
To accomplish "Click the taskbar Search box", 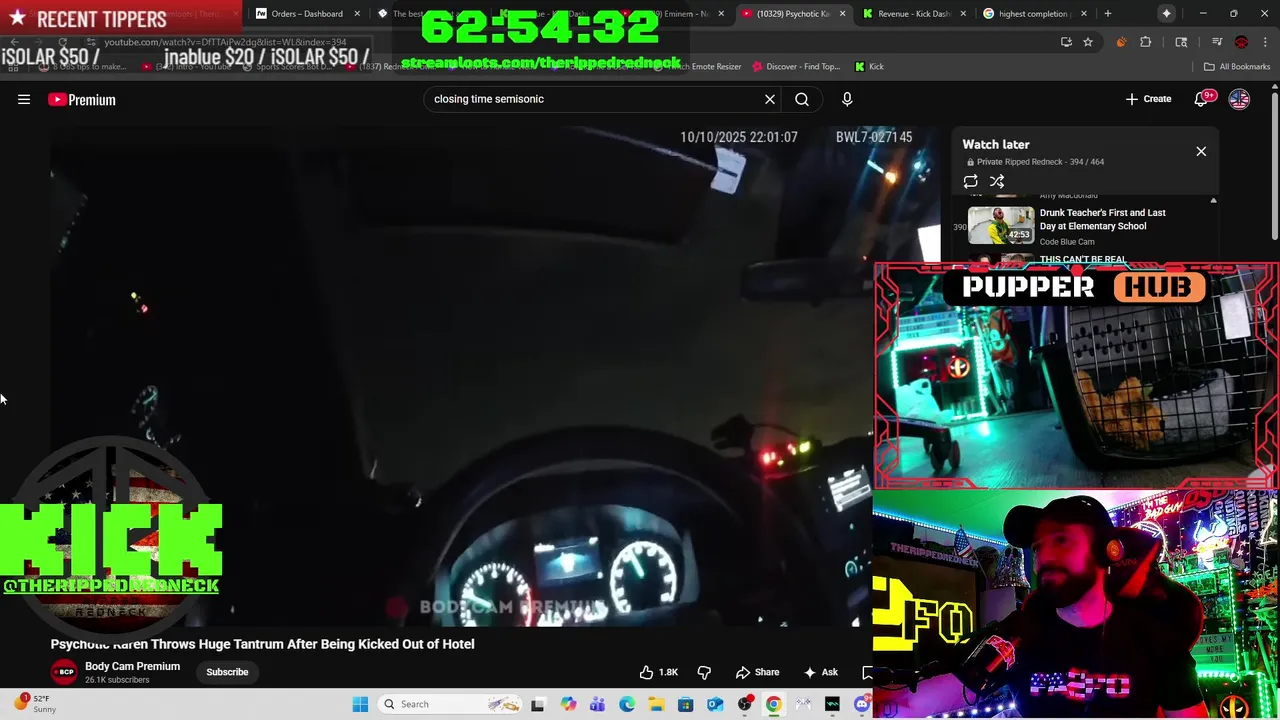I will [x=452, y=704].
